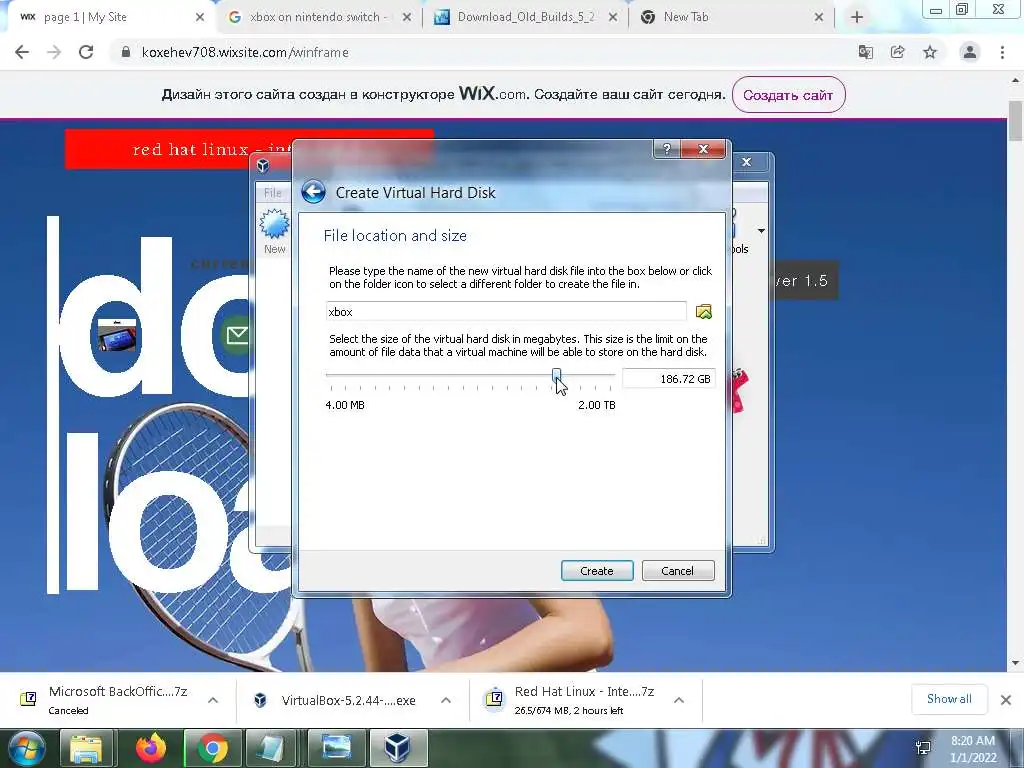Screen dimensions: 1024x768
Task: Click the disk size slider handle
Action: pyautogui.click(x=556, y=375)
